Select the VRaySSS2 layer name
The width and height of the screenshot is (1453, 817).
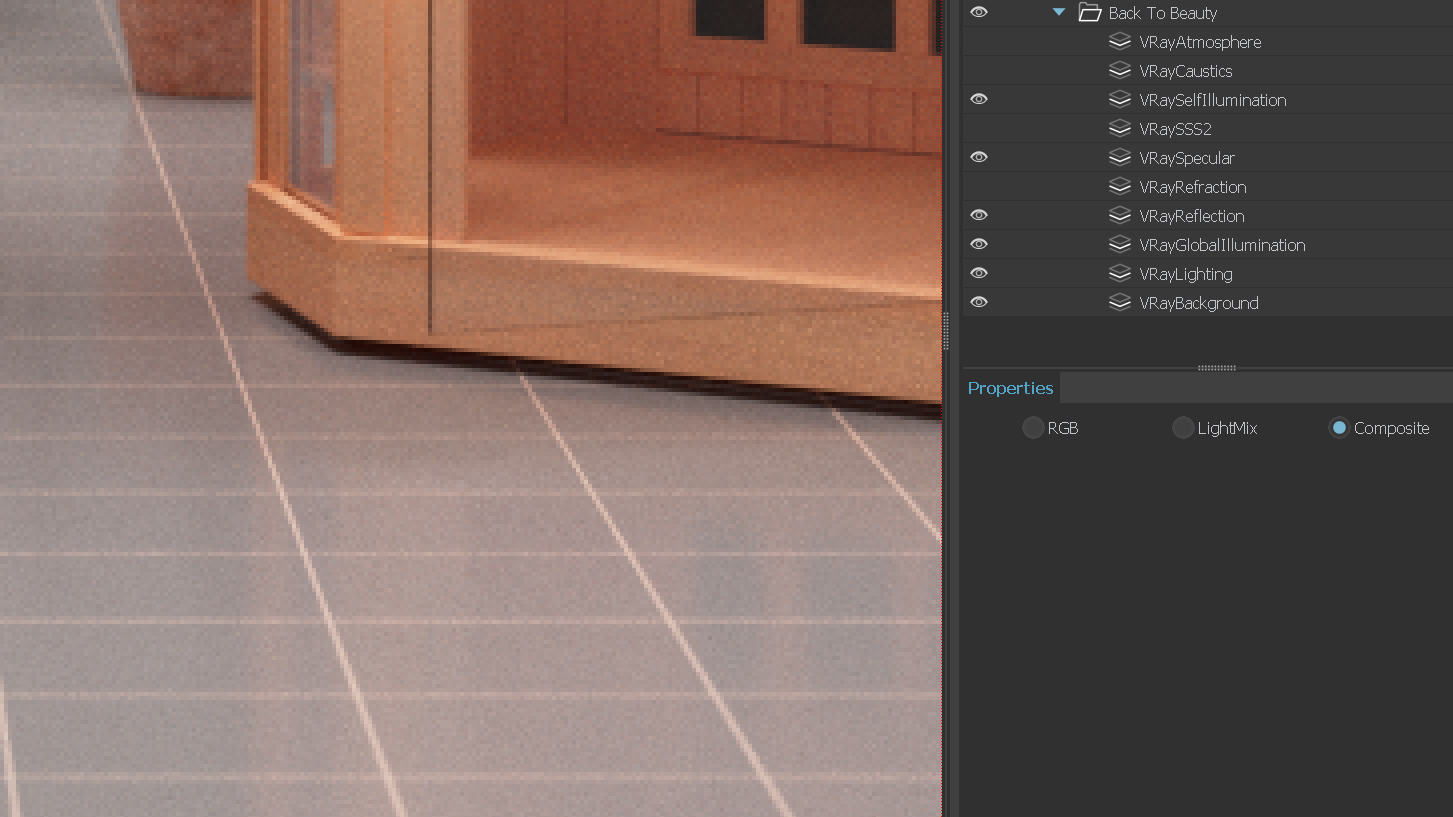click(1175, 129)
